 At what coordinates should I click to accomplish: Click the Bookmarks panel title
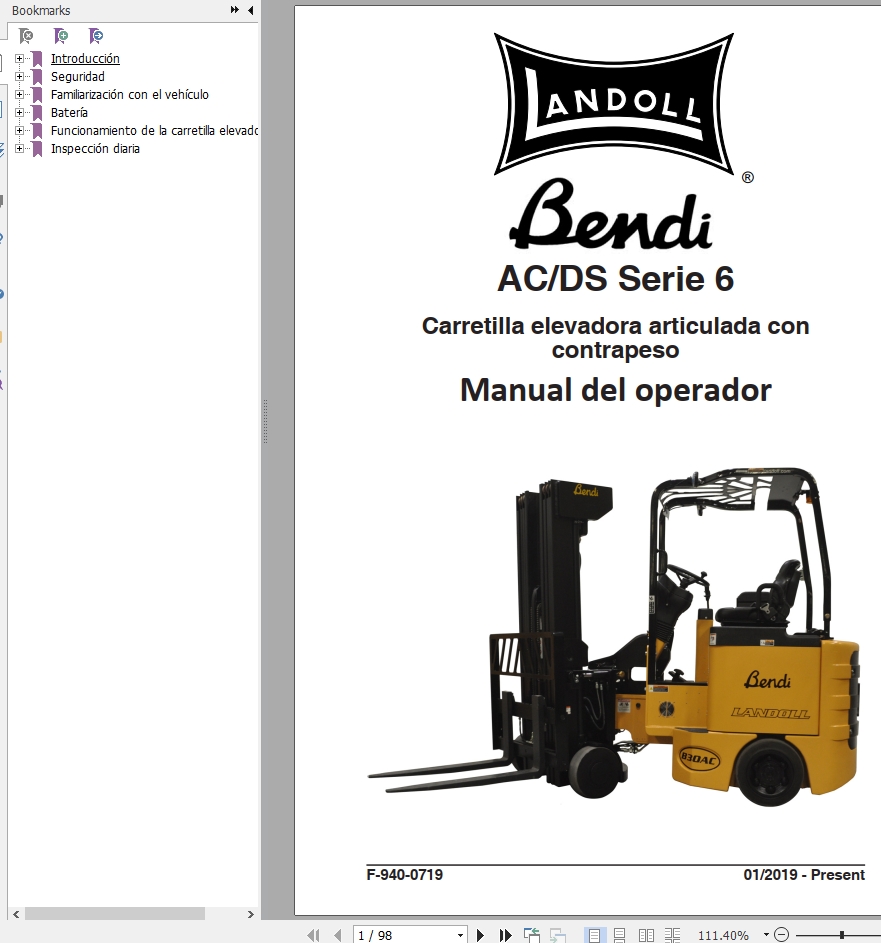pyautogui.click(x=41, y=10)
